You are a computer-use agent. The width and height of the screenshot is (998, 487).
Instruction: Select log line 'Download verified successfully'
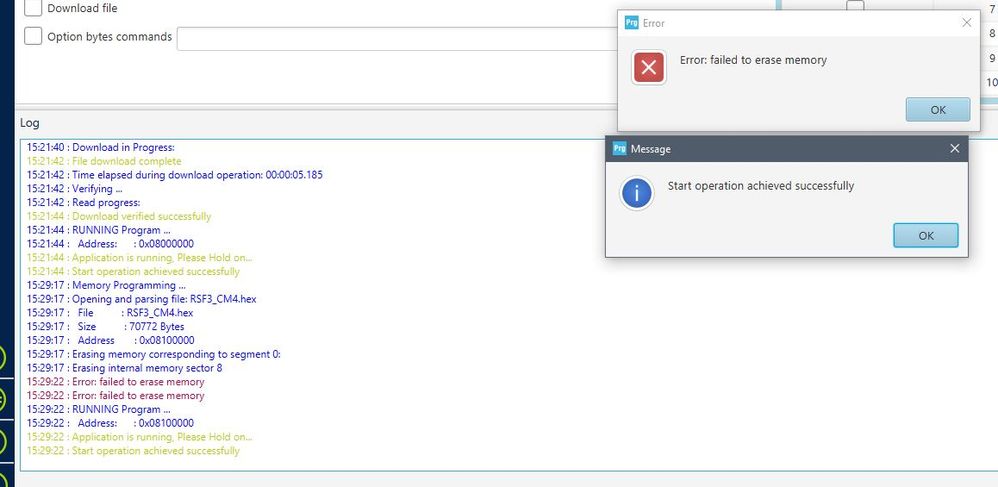[x=118, y=216]
